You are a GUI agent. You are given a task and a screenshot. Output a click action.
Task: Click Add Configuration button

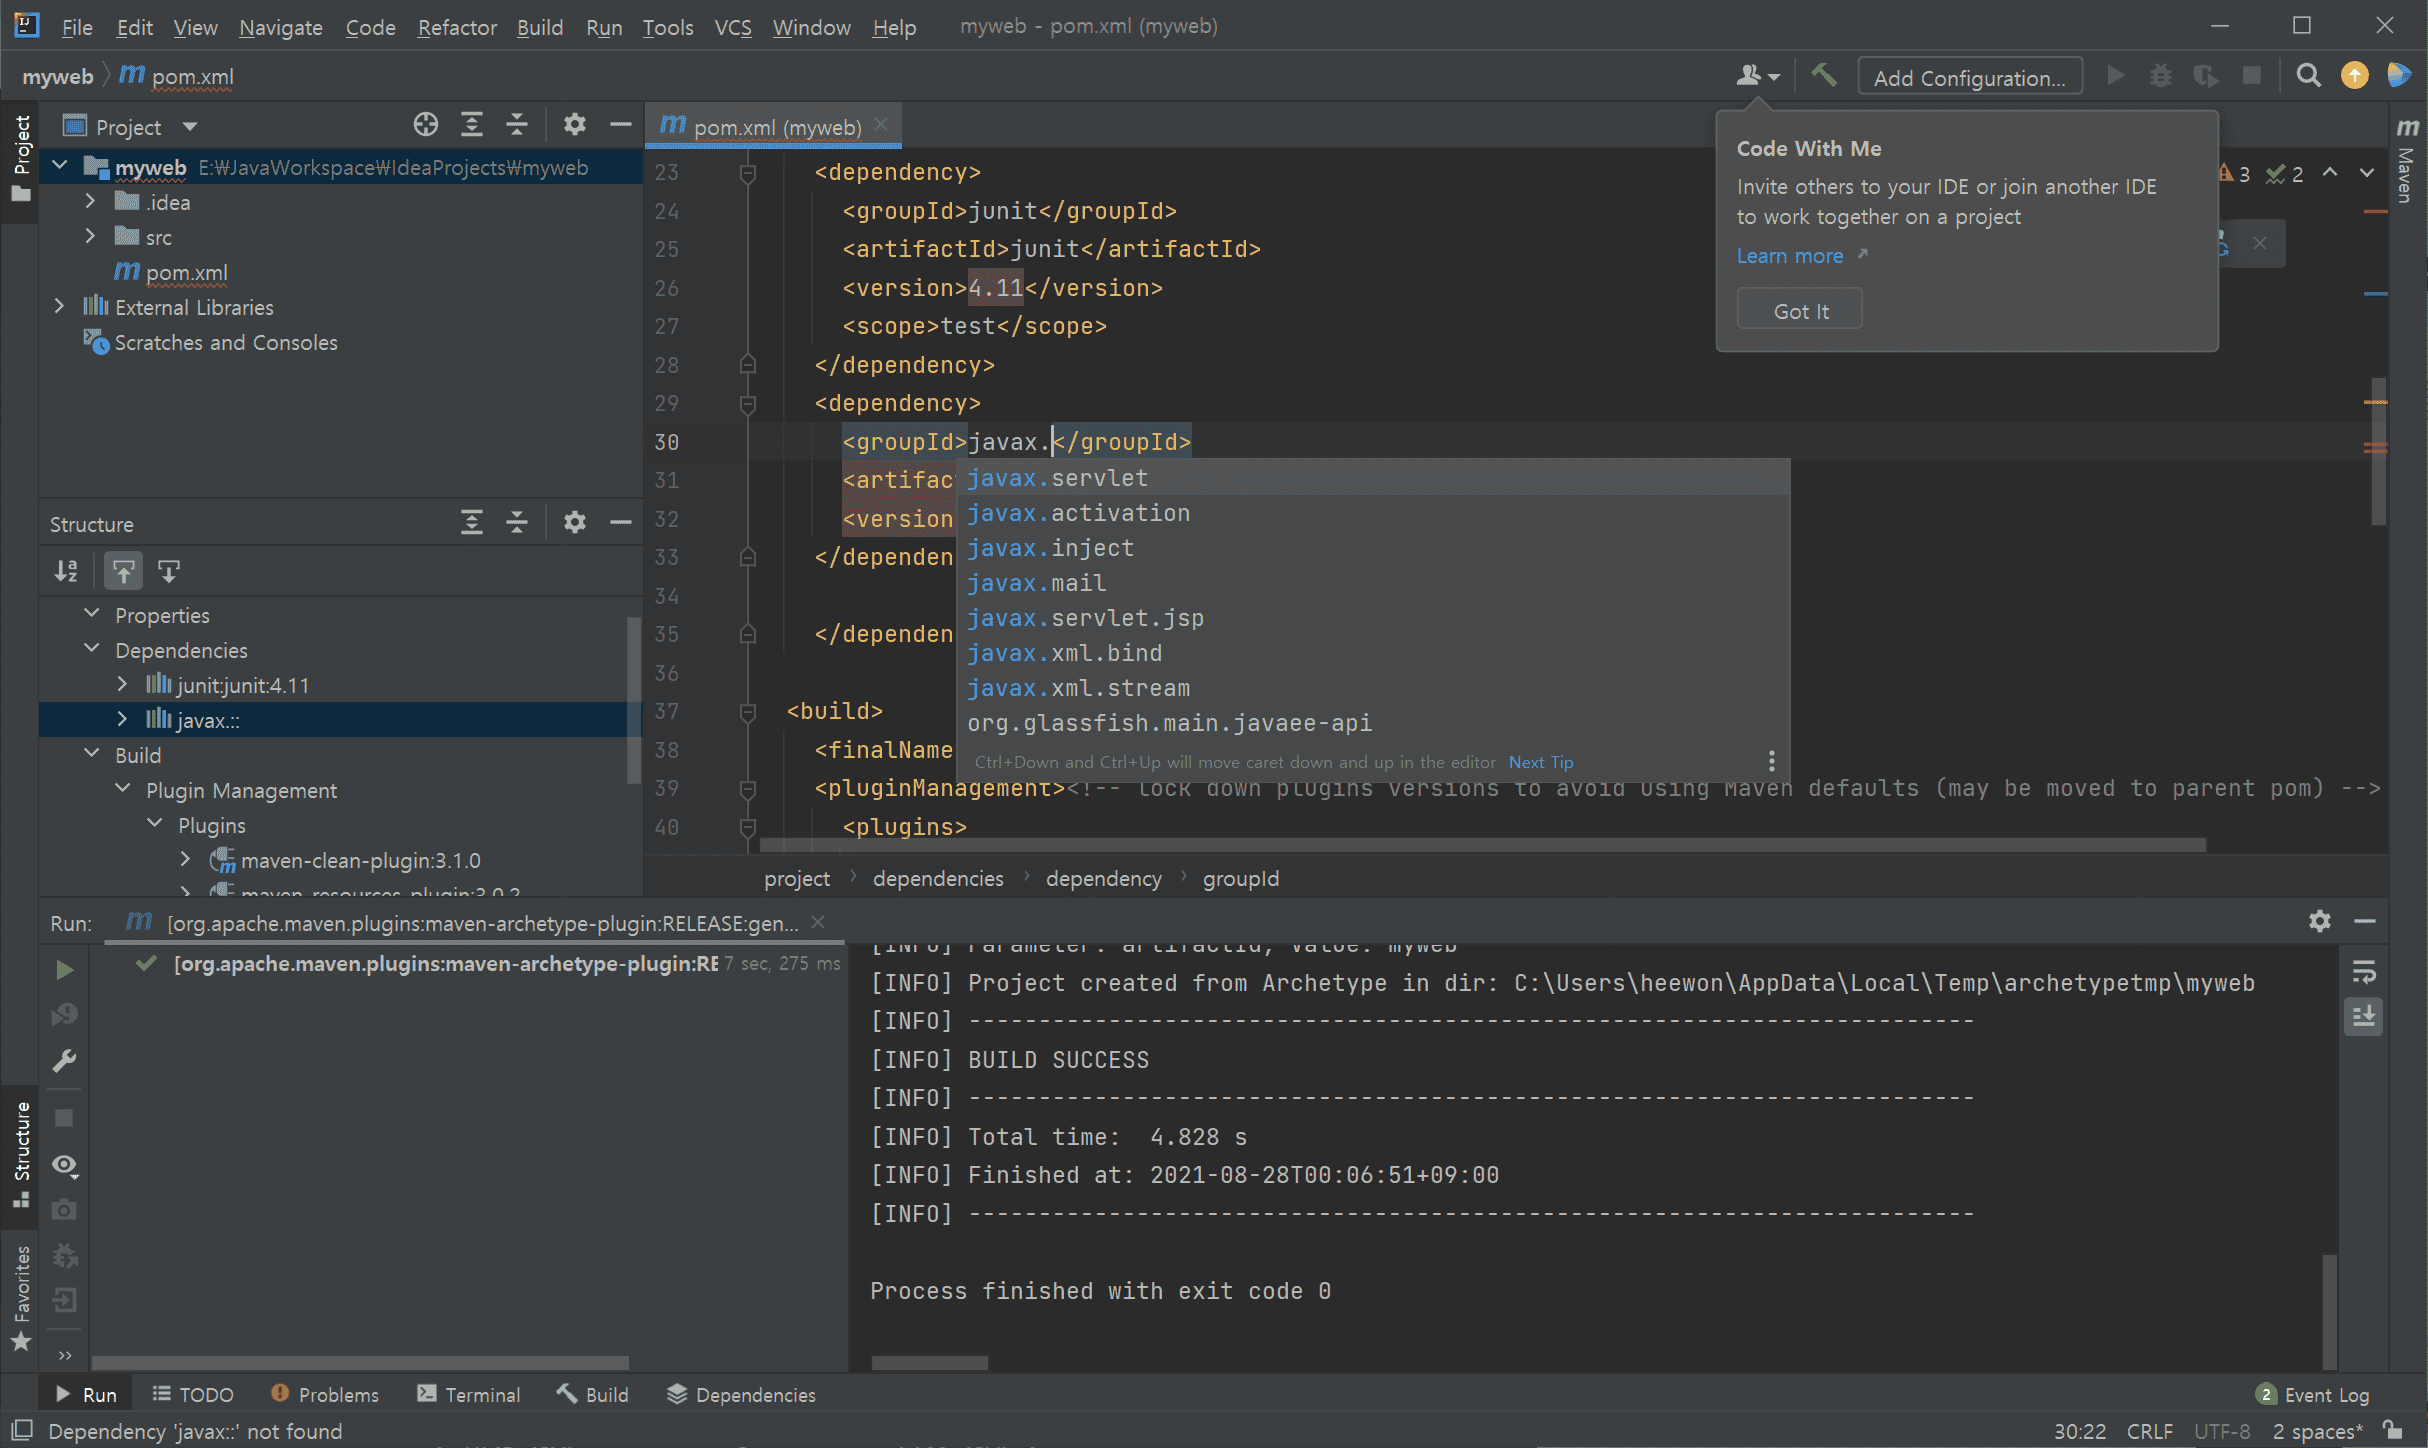1970,77
